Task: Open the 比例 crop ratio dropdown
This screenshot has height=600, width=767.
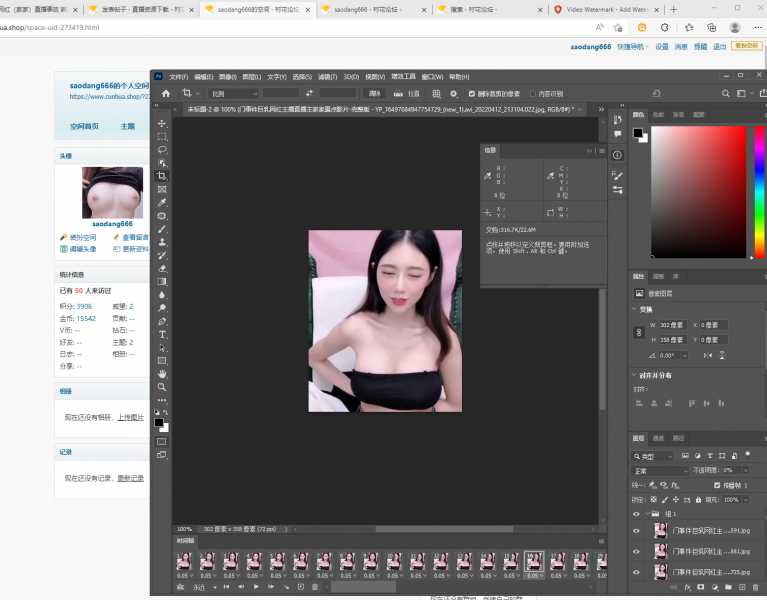Action: [x=233, y=93]
